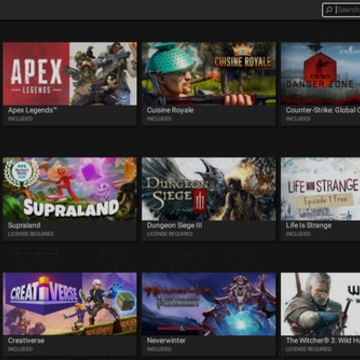Click the 'Apex Legends™' title text
Screen dimensions: 360x360
[32, 110]
